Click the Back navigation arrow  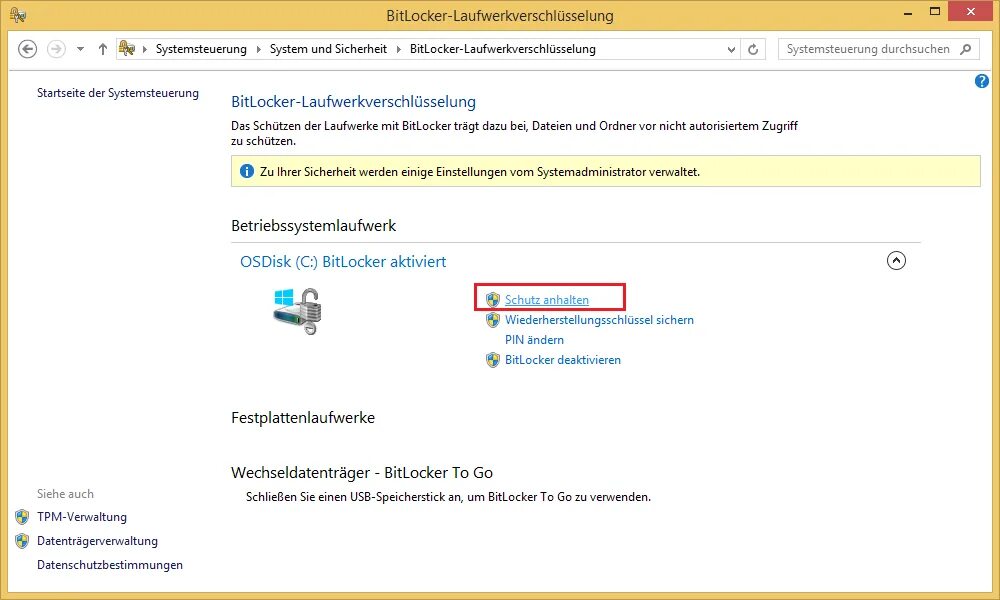point(27,49)
